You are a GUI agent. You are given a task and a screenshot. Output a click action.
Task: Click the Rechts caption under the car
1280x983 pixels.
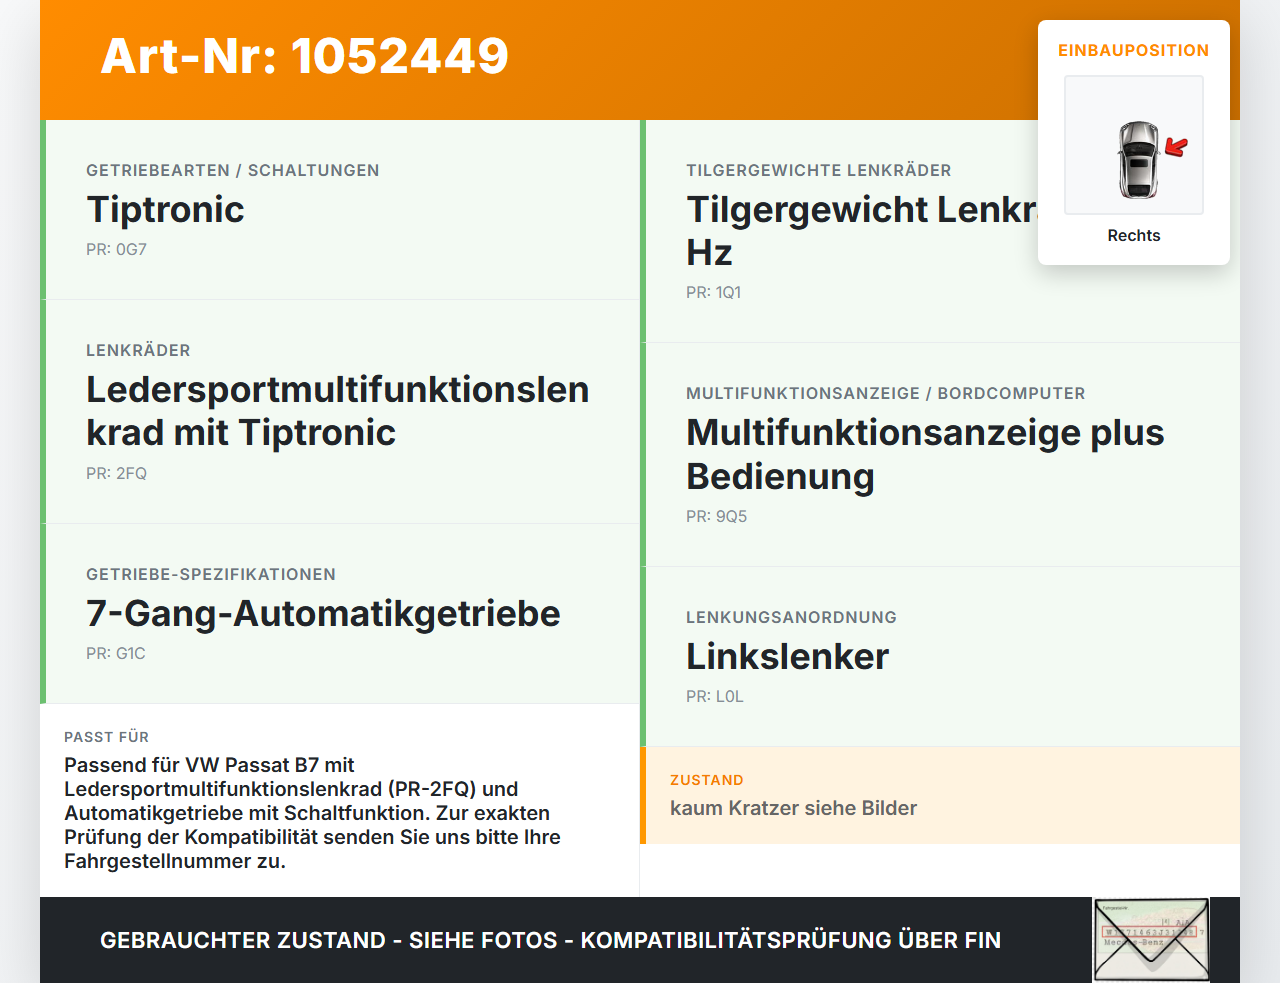tap(1134, 236)
